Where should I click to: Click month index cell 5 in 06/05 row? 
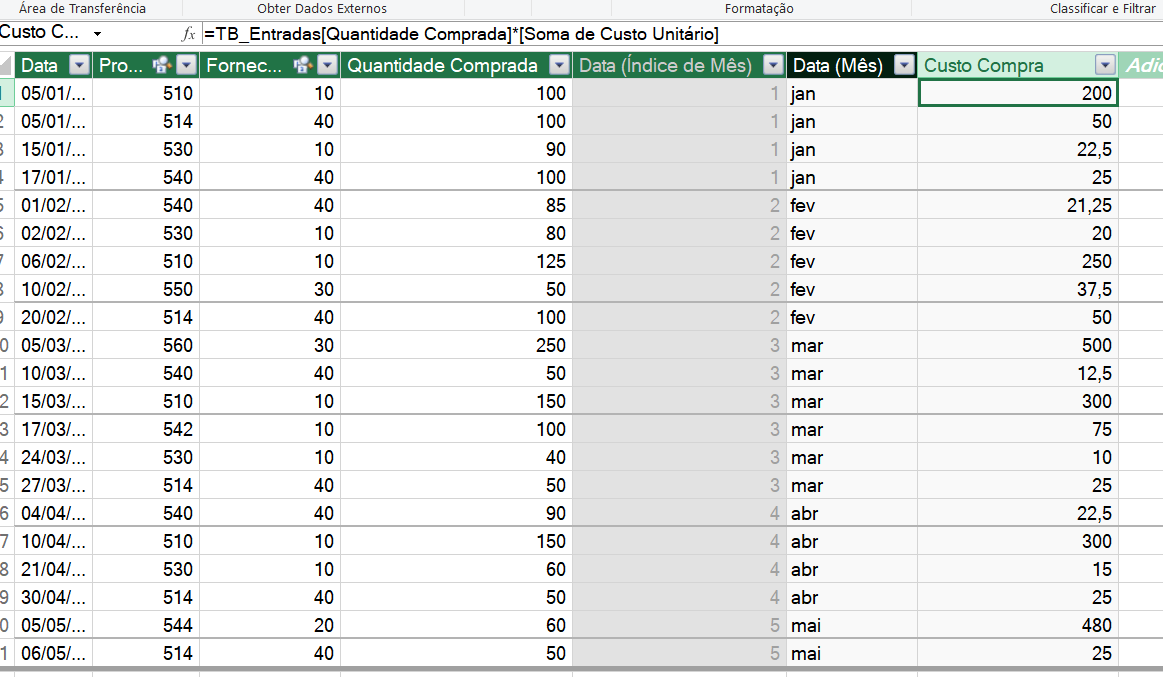point(679,653)
